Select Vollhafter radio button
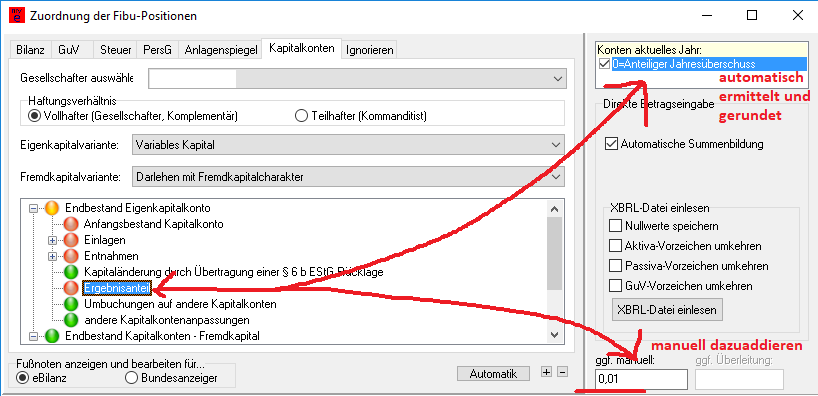Image resolution: width=818 pixels, height=396 pixels. point(34,116)
